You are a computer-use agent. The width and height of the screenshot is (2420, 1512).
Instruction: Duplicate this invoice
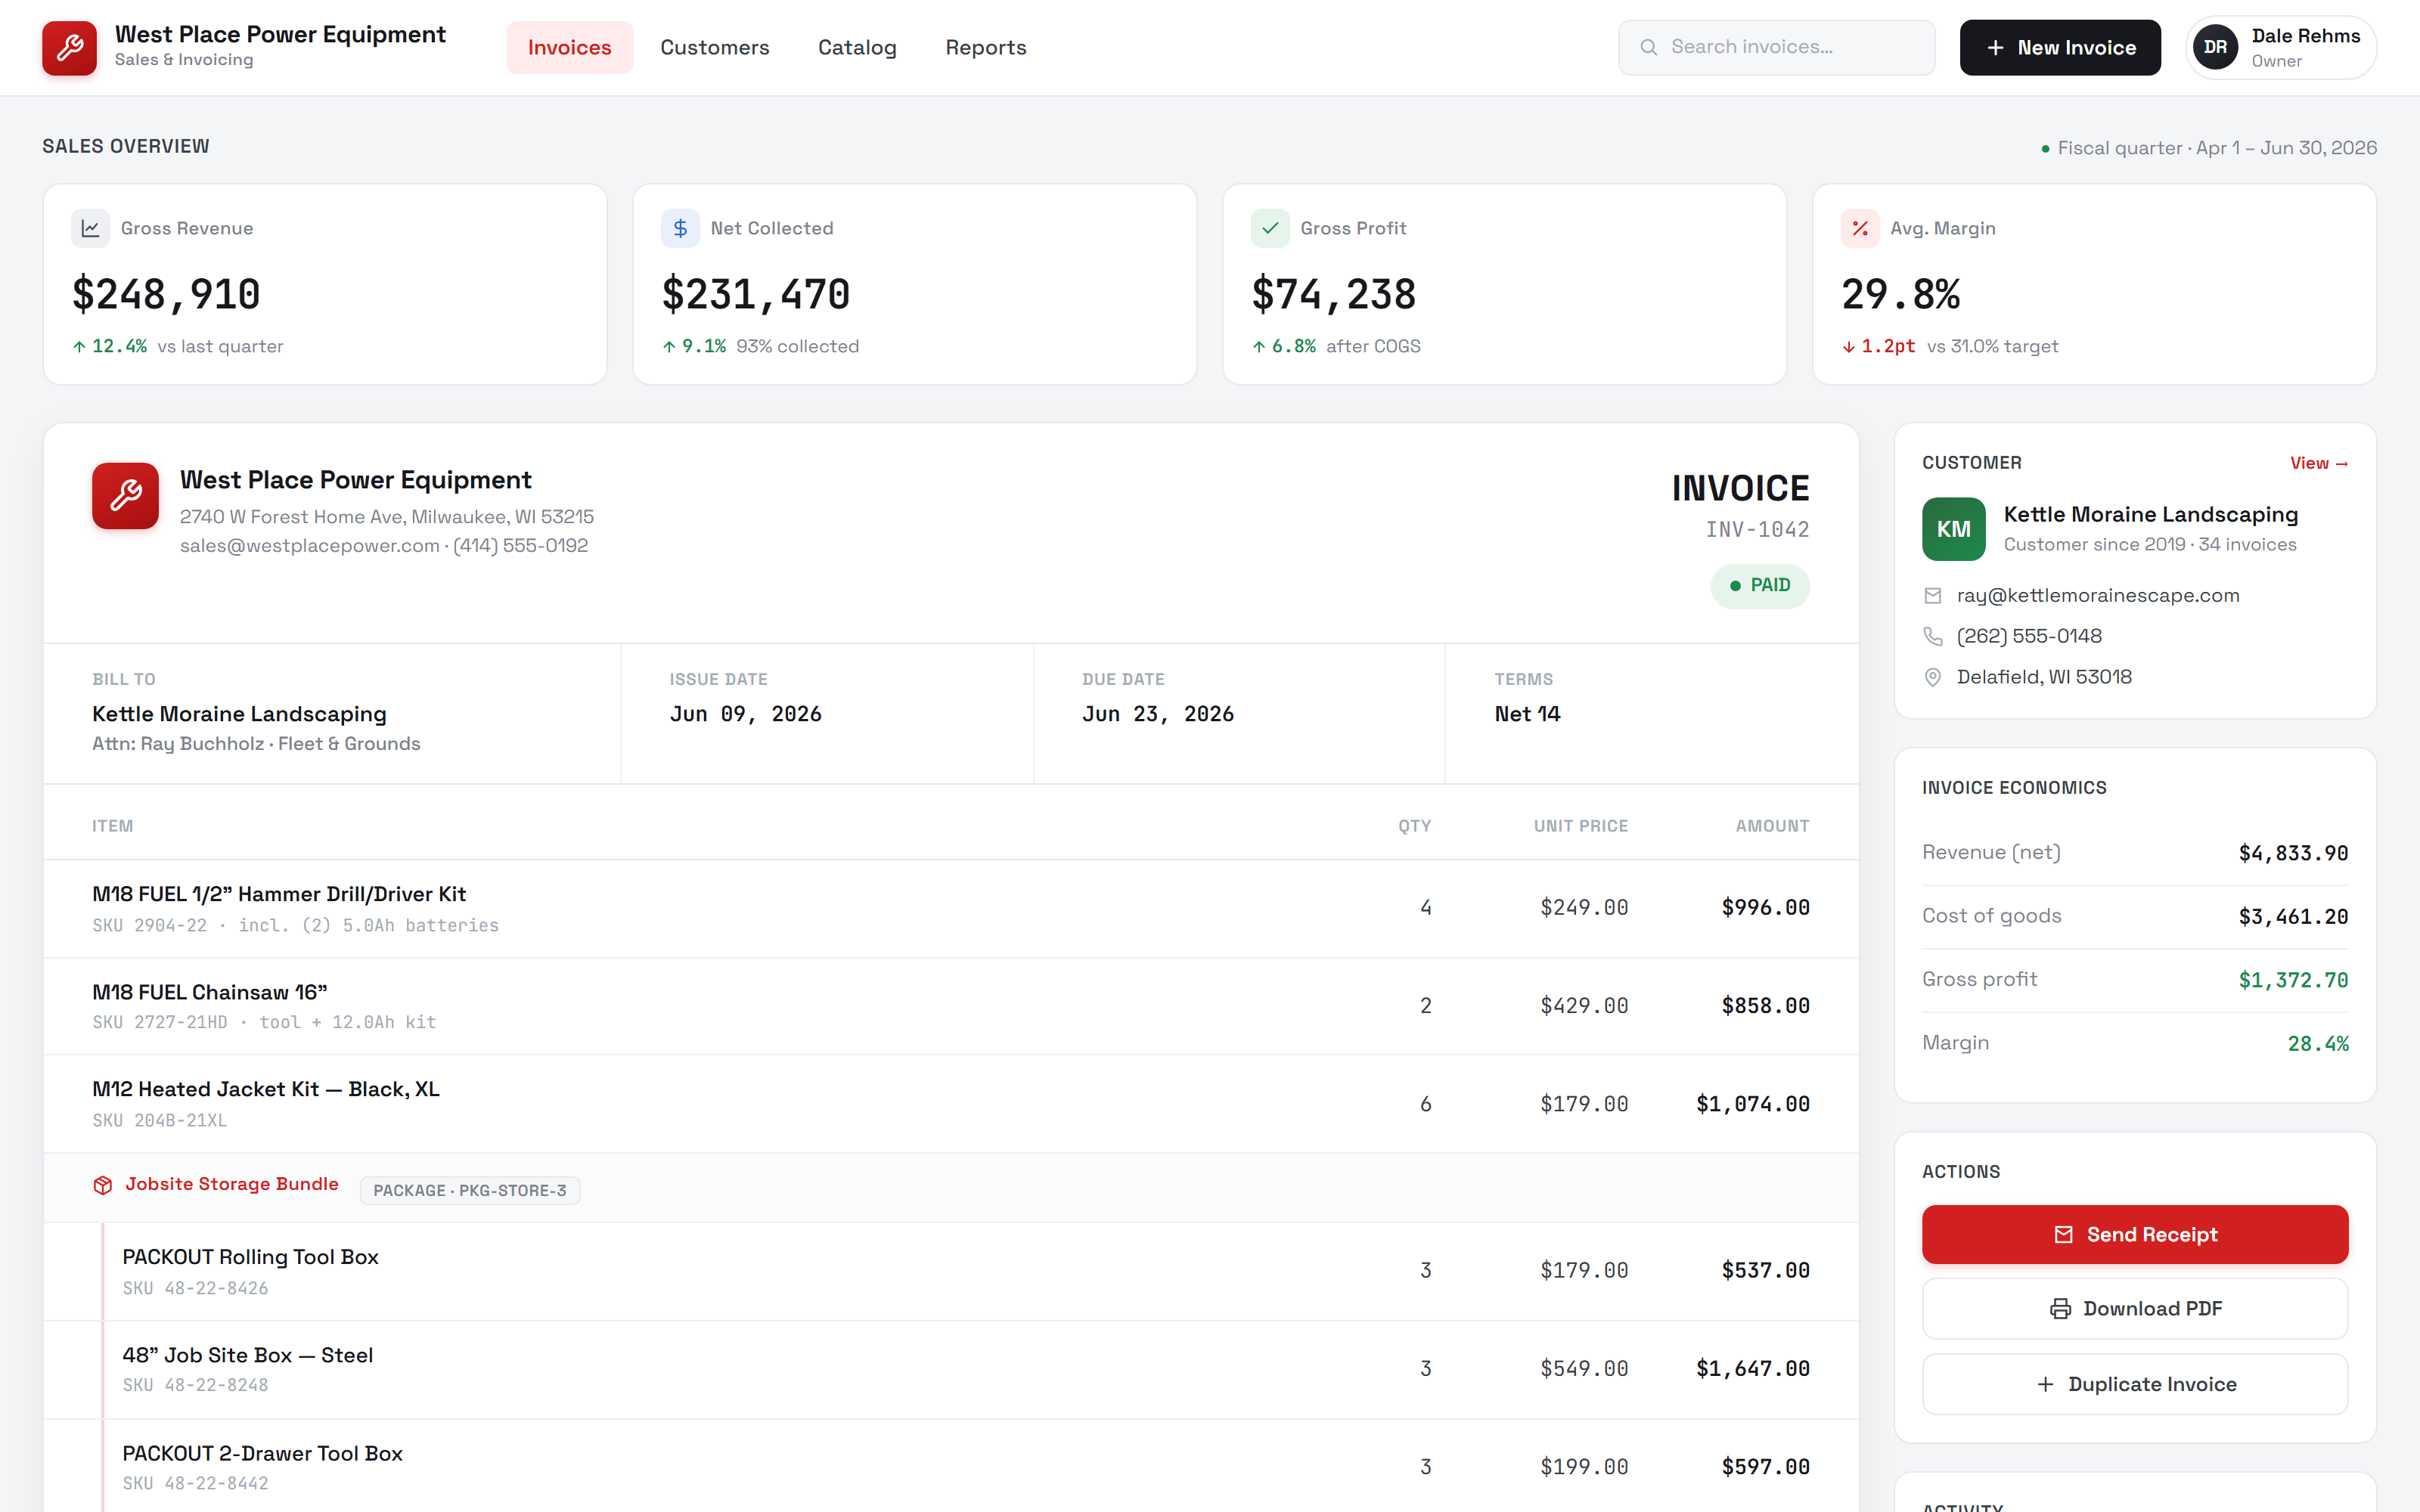click(x=2134, y=1384)
